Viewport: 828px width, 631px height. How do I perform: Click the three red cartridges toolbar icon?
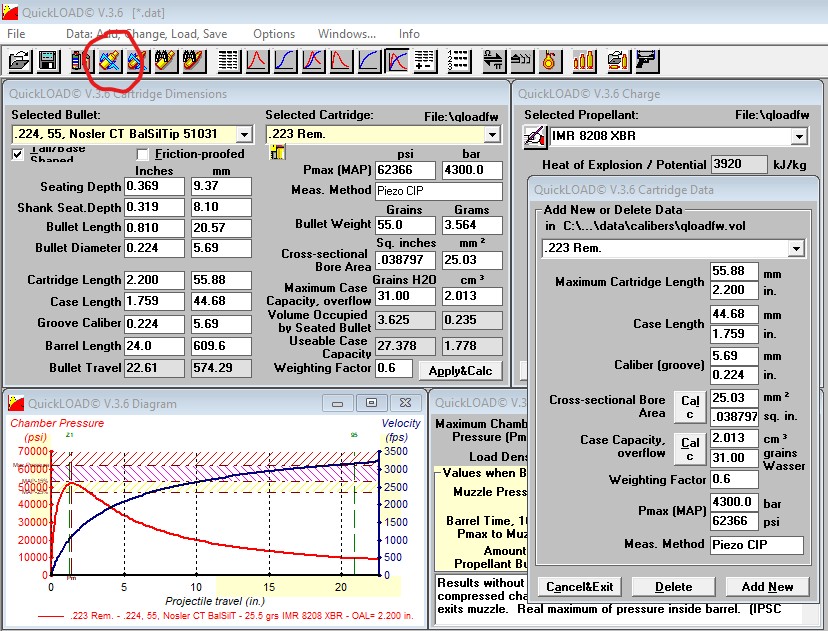(x=585, y=61)
